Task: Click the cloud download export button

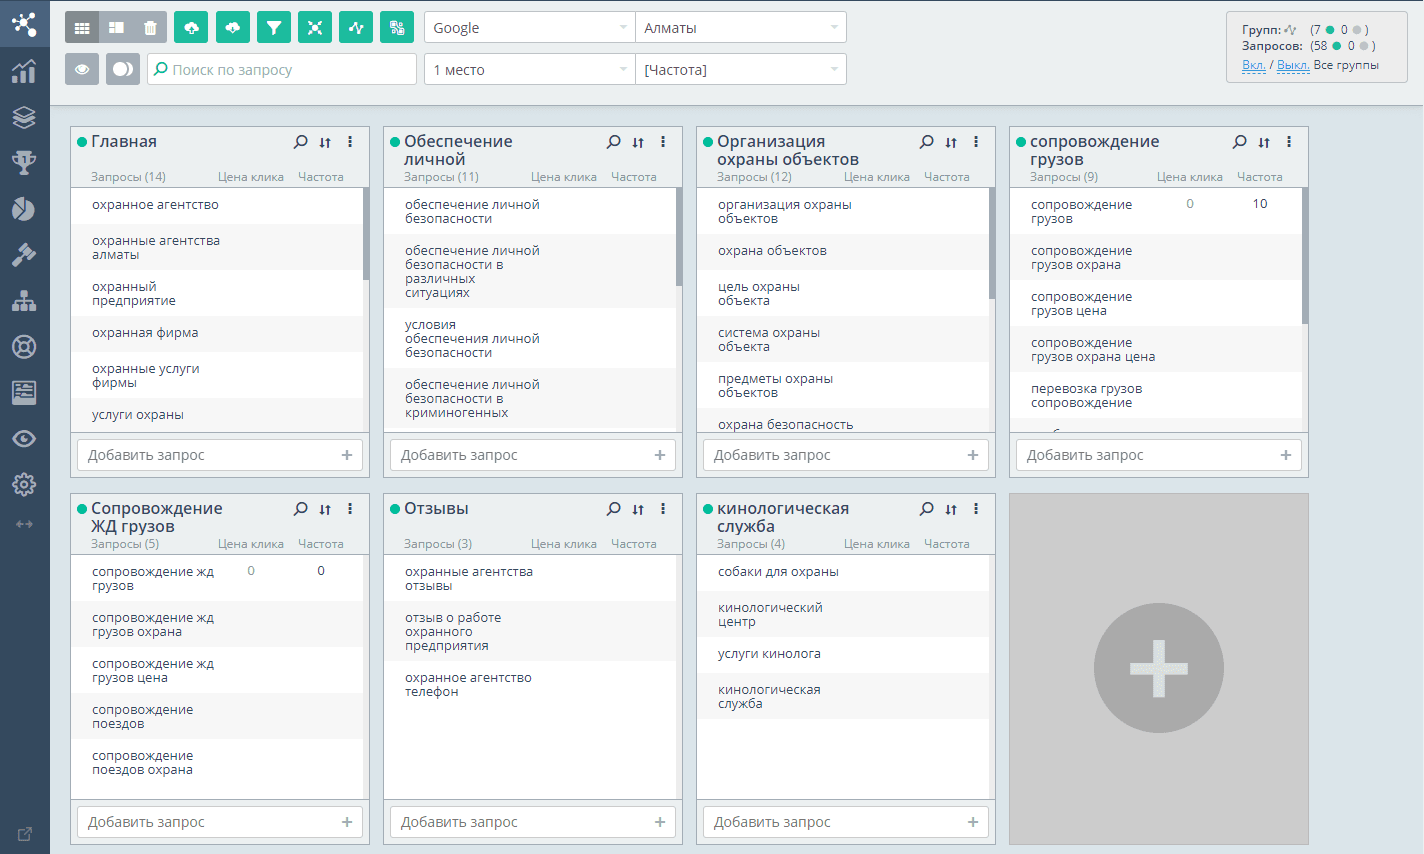Action: click(x=232, y=28)
